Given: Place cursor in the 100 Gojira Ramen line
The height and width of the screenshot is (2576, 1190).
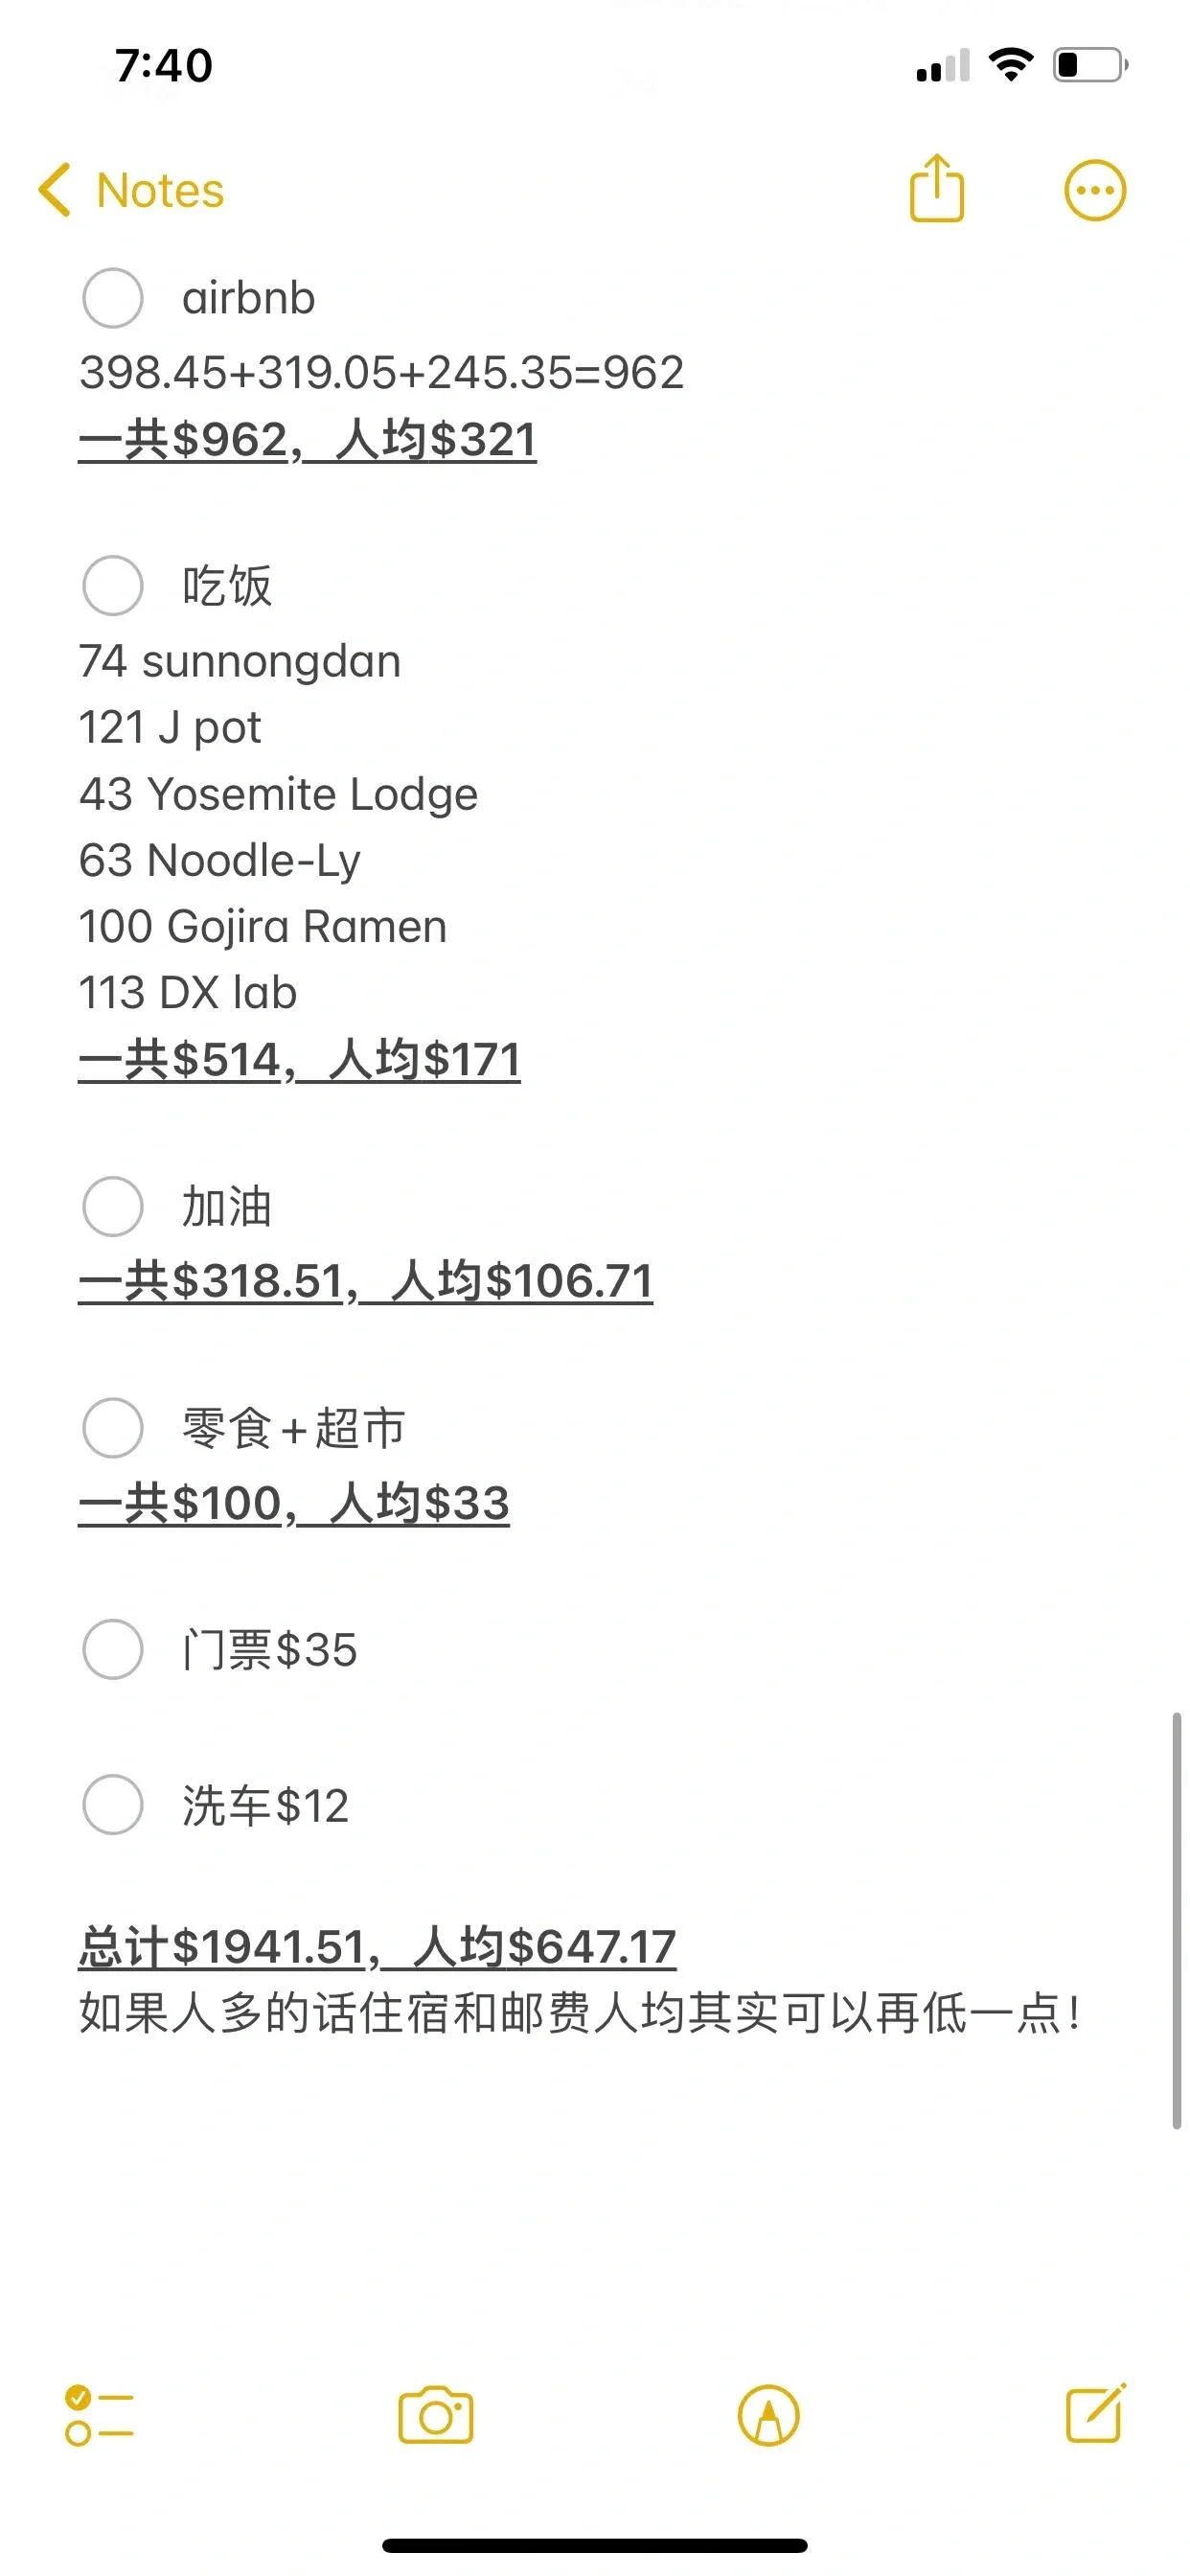Looking at the screenshot, I should click(263, 927).
